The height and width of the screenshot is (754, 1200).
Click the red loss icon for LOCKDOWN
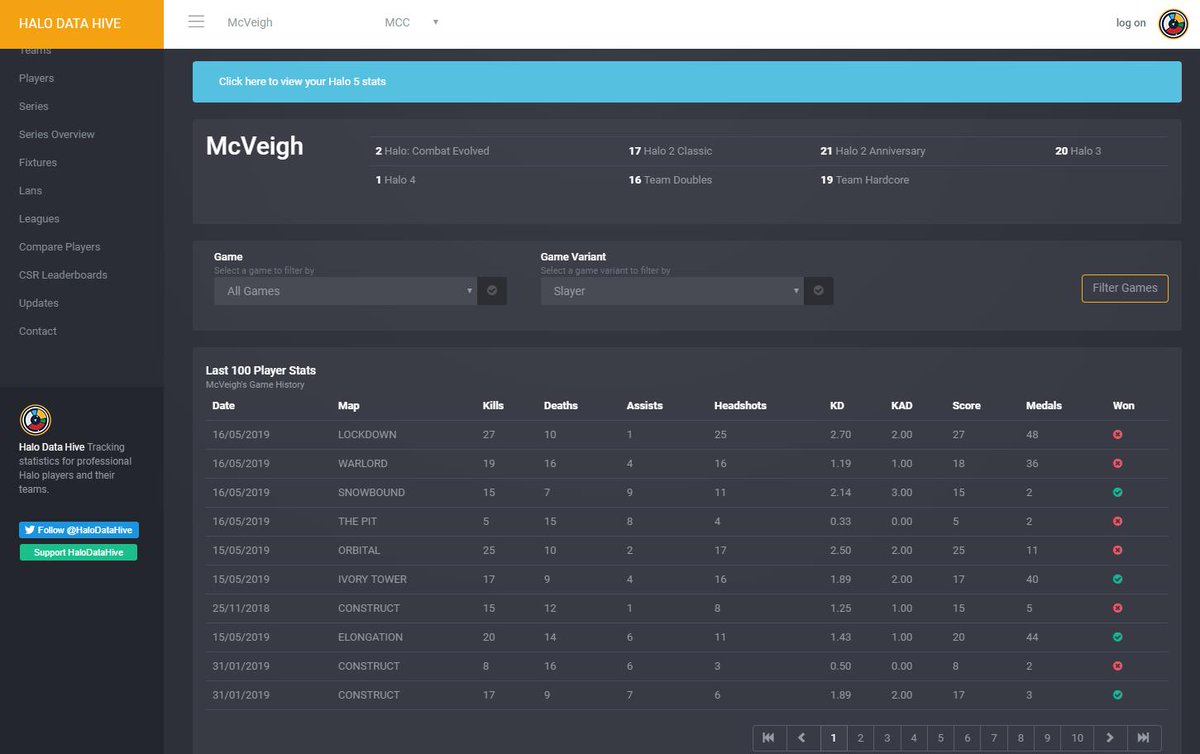1117,435
